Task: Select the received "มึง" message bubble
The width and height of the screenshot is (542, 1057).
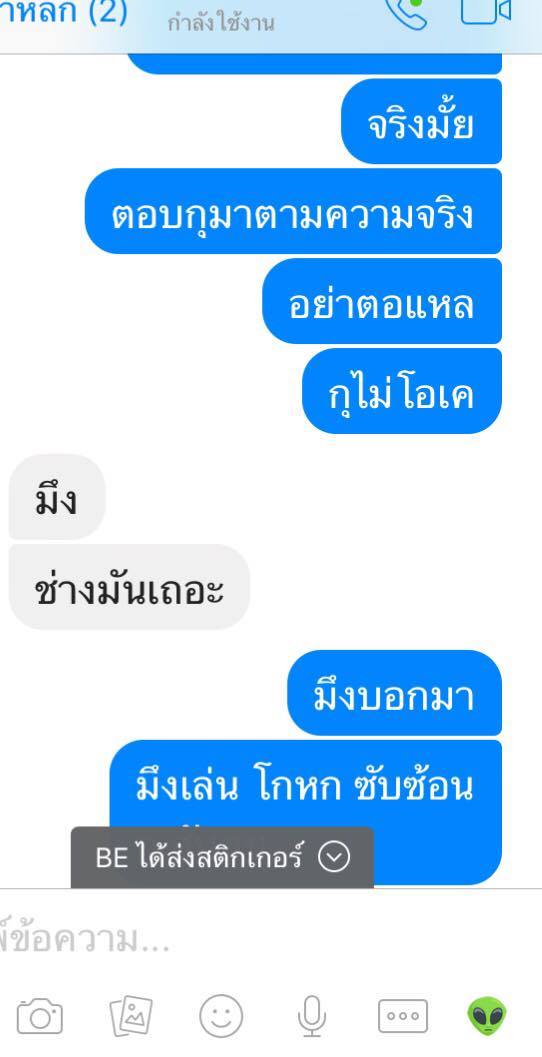Action: pos(57,497)
